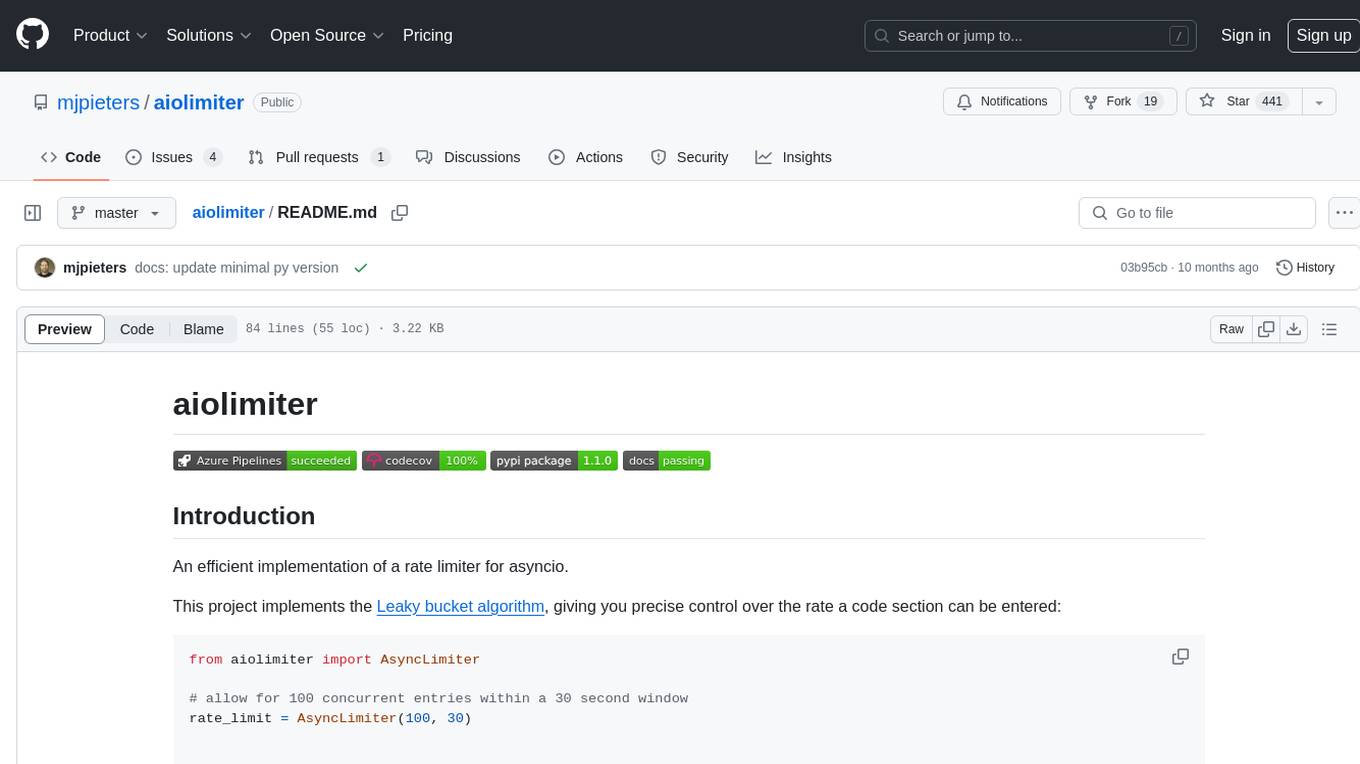Click the aiolimiter README heading
Viewport: 1360px width, 764px height.
pyautogui.click(x=245, y=404)
